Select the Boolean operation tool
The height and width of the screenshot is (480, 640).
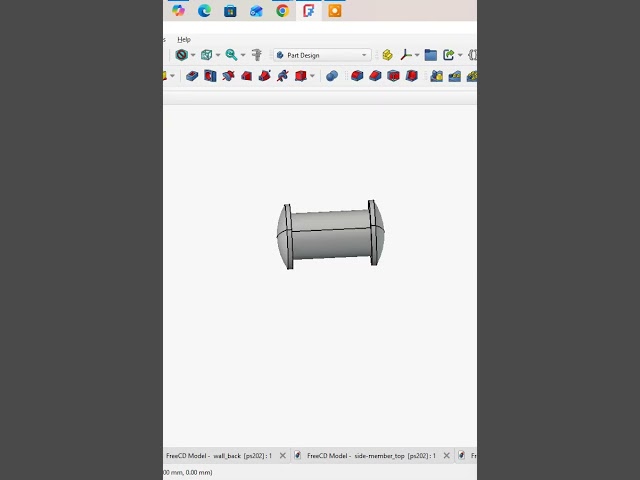pos(332,76)
